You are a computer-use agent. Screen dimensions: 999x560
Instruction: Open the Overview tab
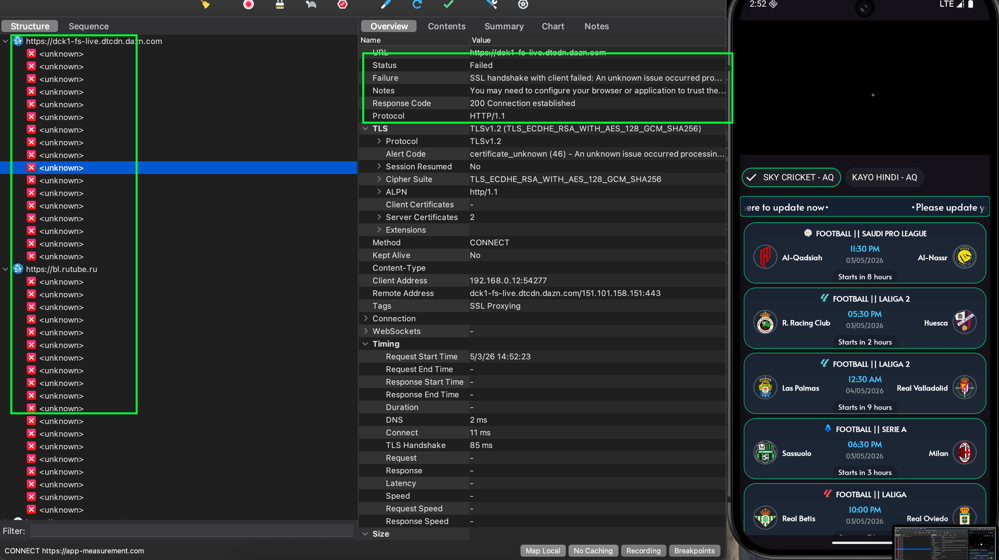pos(389,26)
